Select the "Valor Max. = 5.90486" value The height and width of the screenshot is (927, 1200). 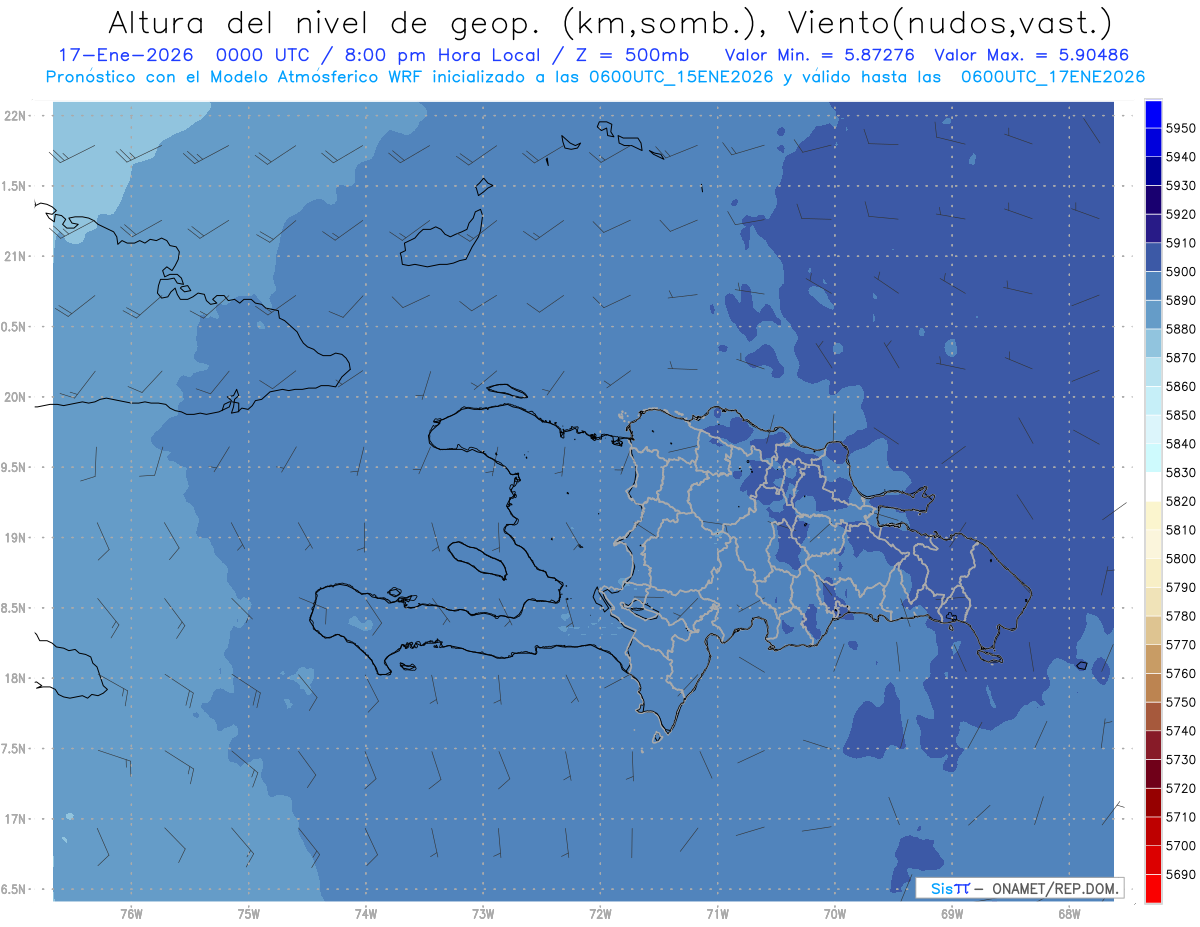[1031, 55]
